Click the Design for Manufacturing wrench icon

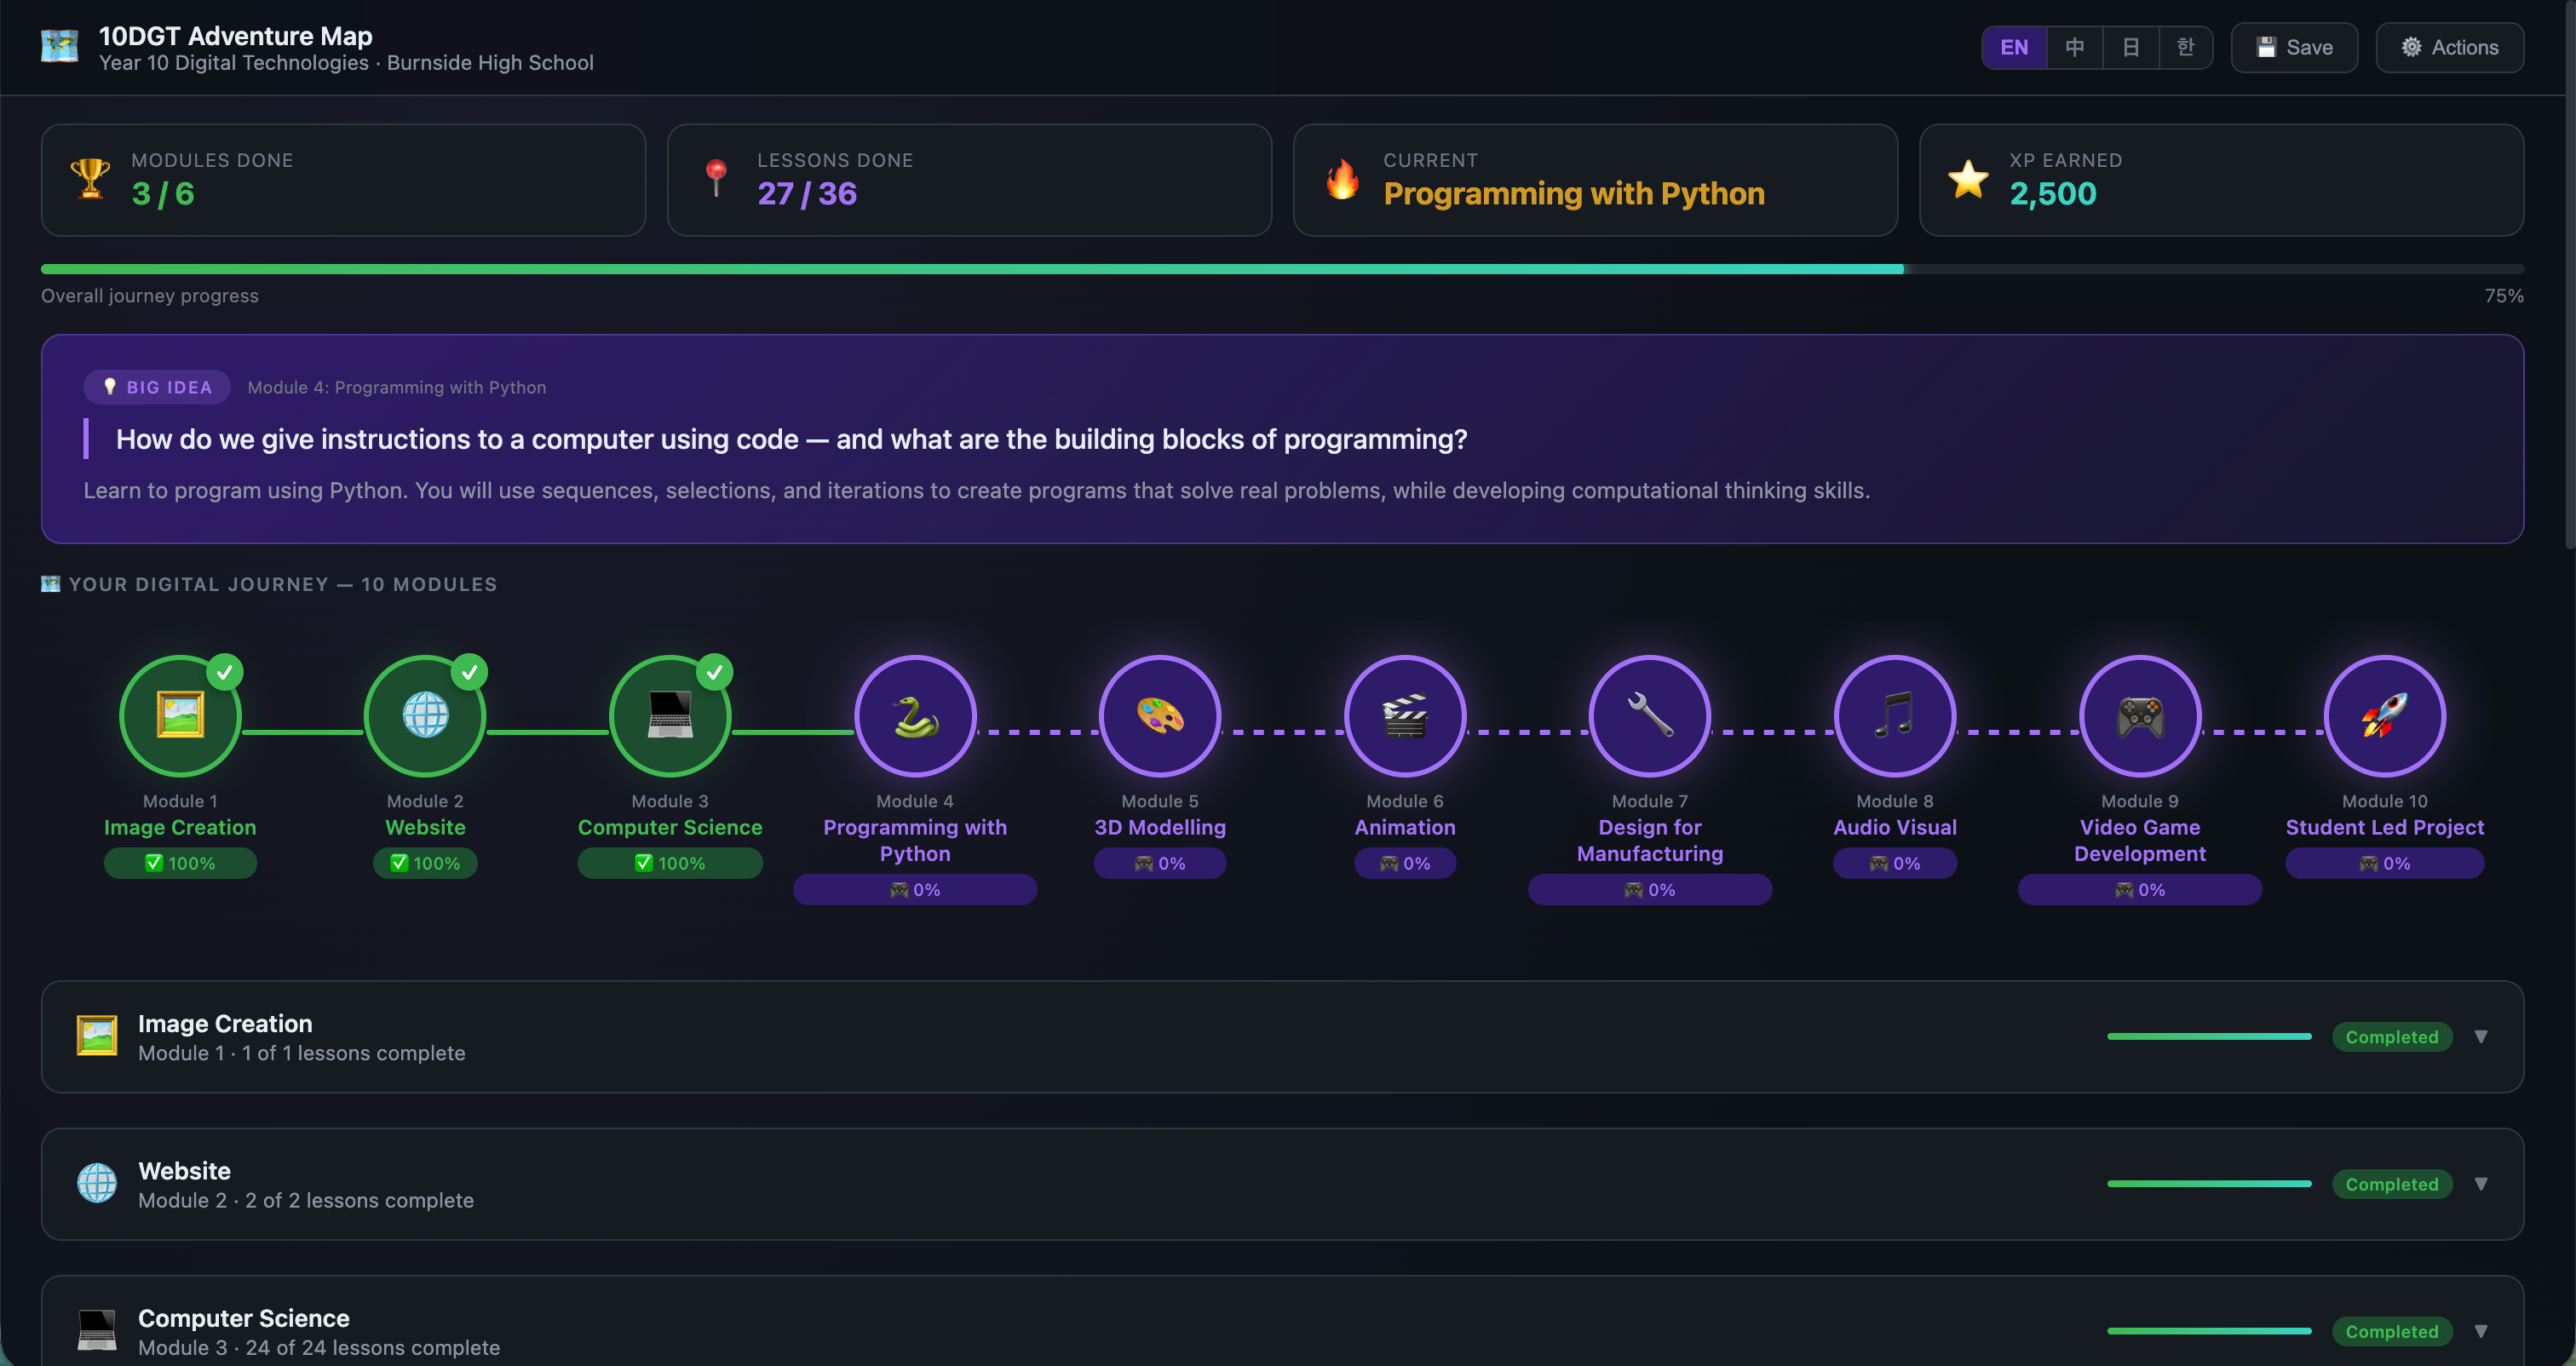pos(1649,716)
